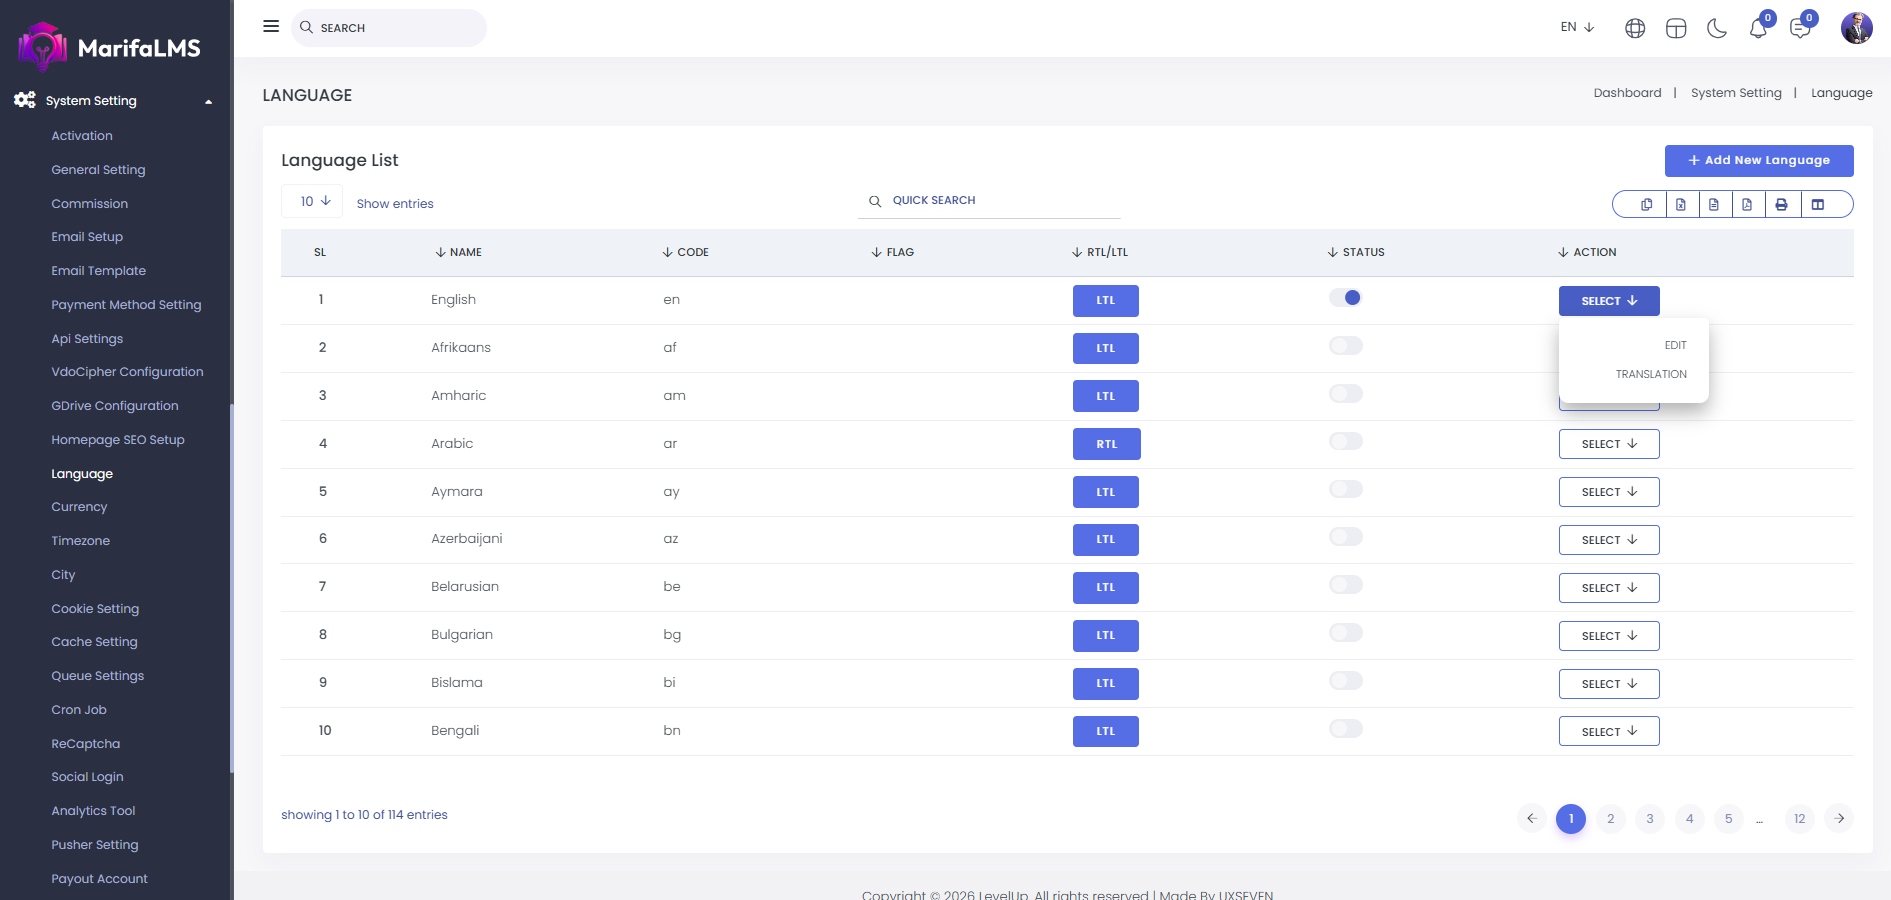Export language list as PDF

pos(1747,205)
